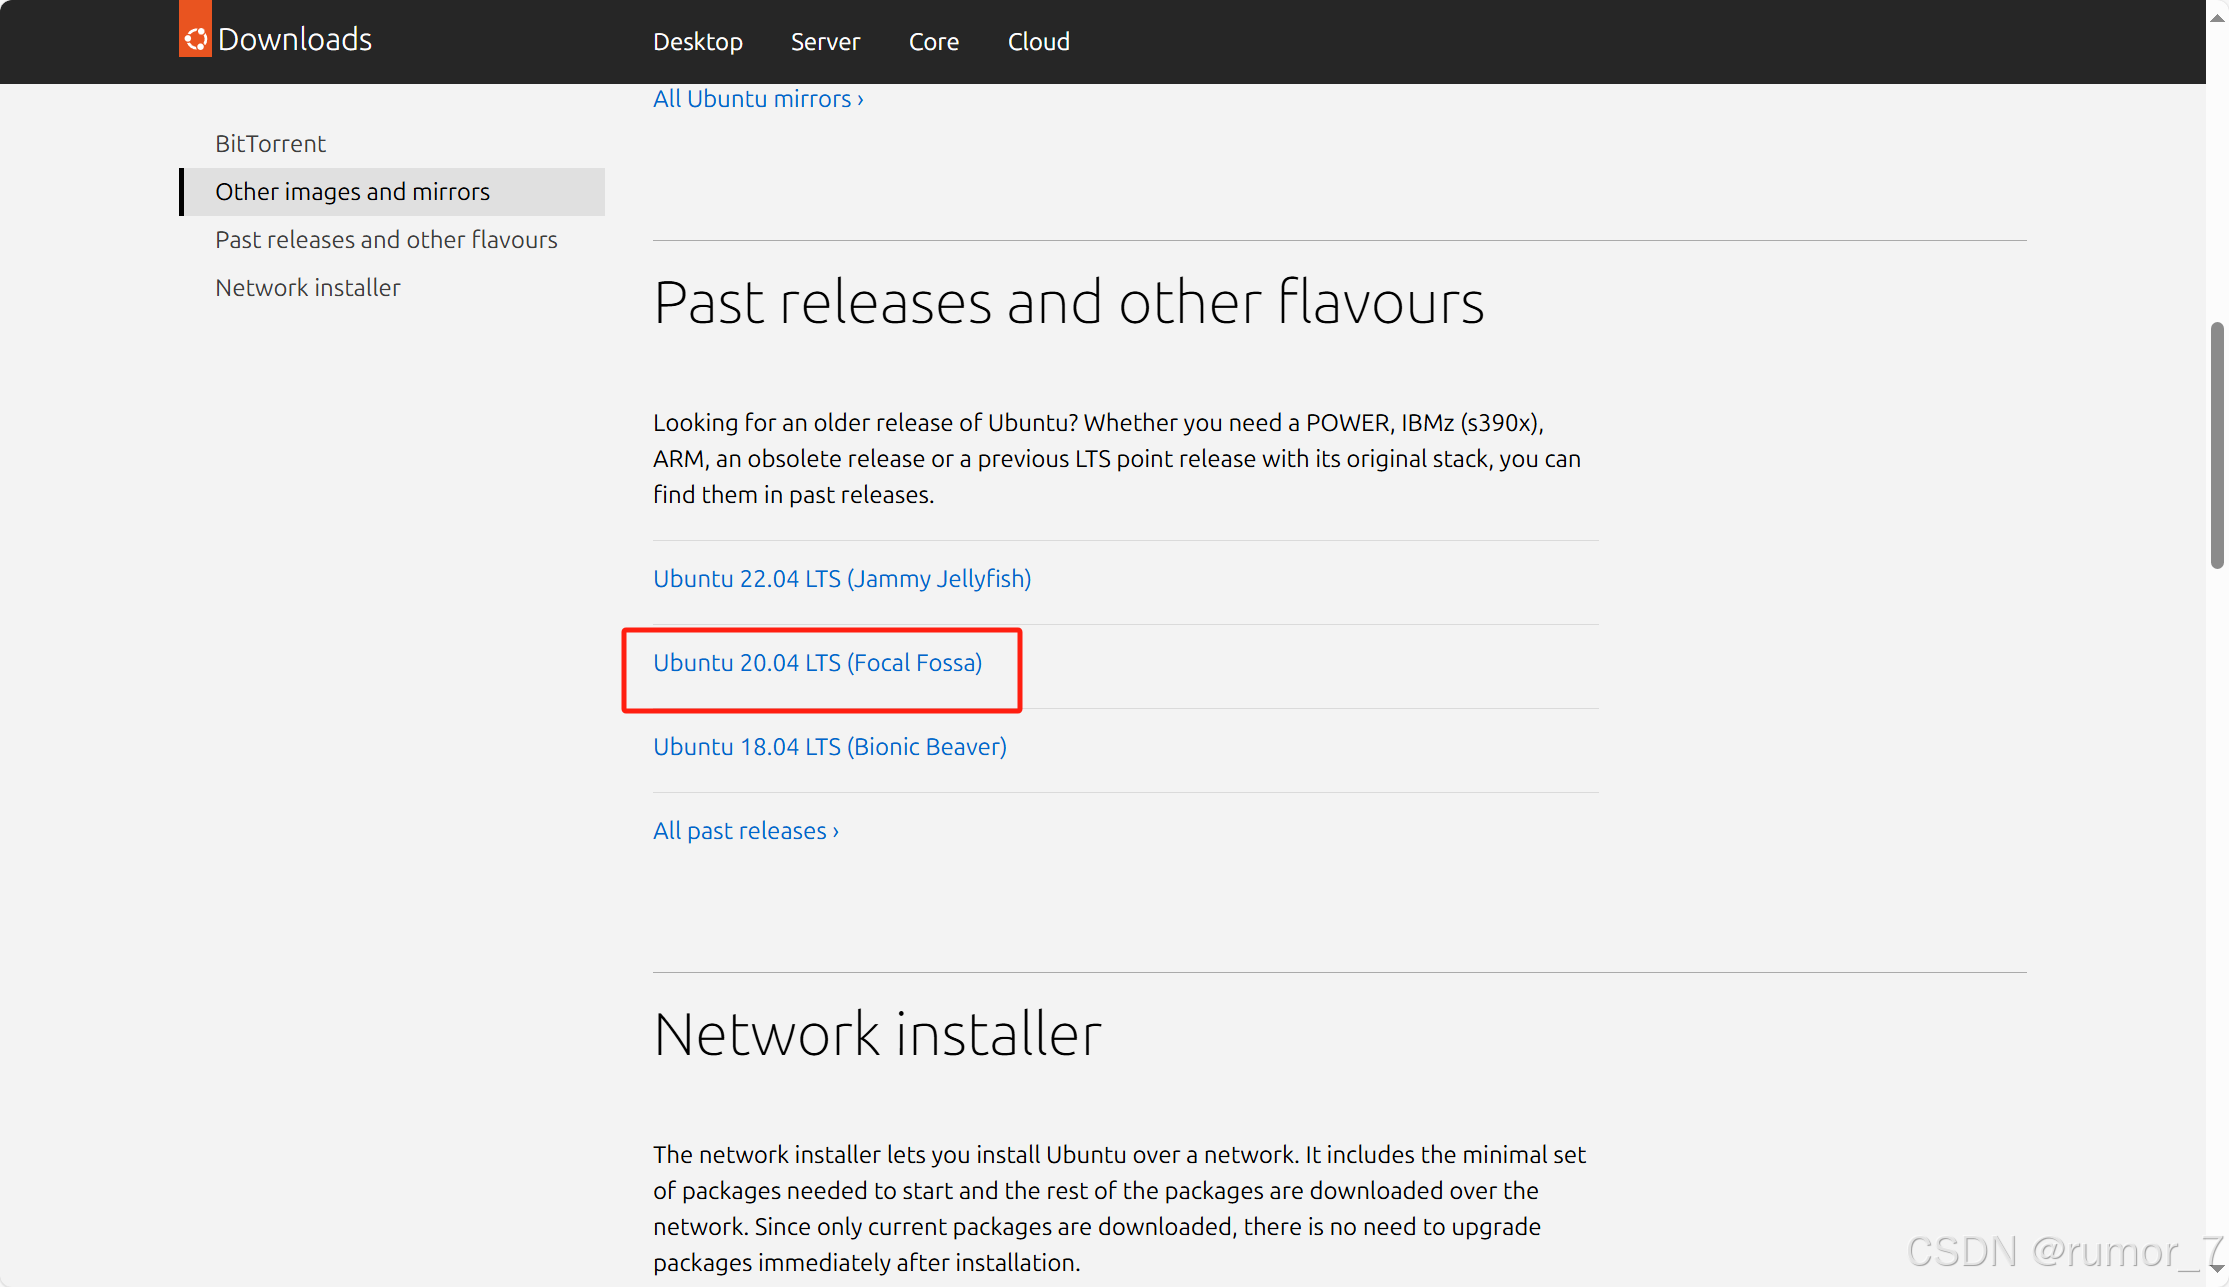Click the scrollbar up arrow
The image size is (2229, 1287).
point(2217,17)
